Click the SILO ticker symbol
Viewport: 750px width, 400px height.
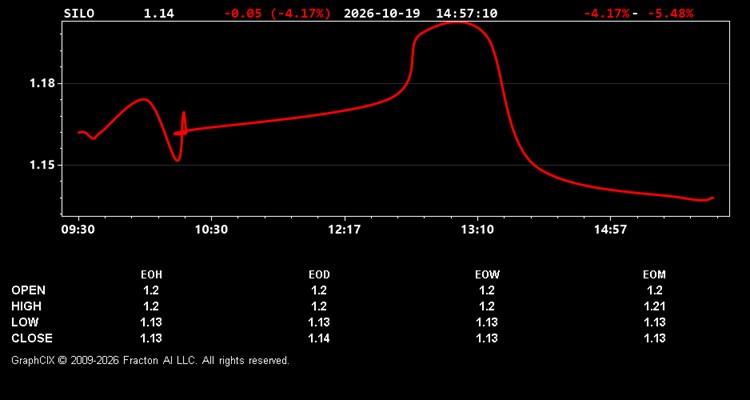point(79,13)
